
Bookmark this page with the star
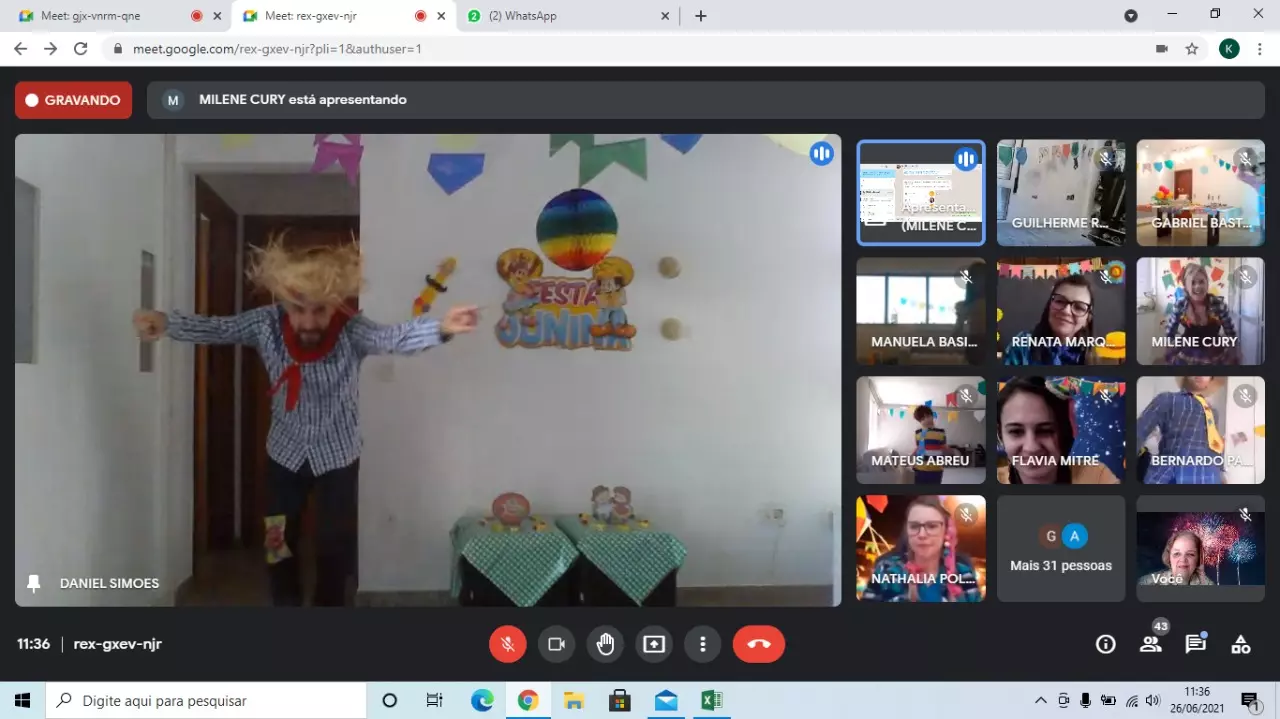point(1191,48)
